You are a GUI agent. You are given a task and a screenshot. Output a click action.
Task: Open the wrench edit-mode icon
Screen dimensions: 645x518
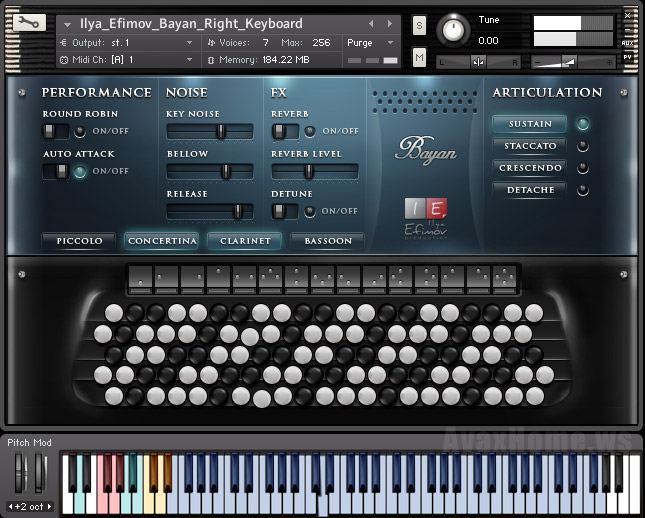coord(29,23)
